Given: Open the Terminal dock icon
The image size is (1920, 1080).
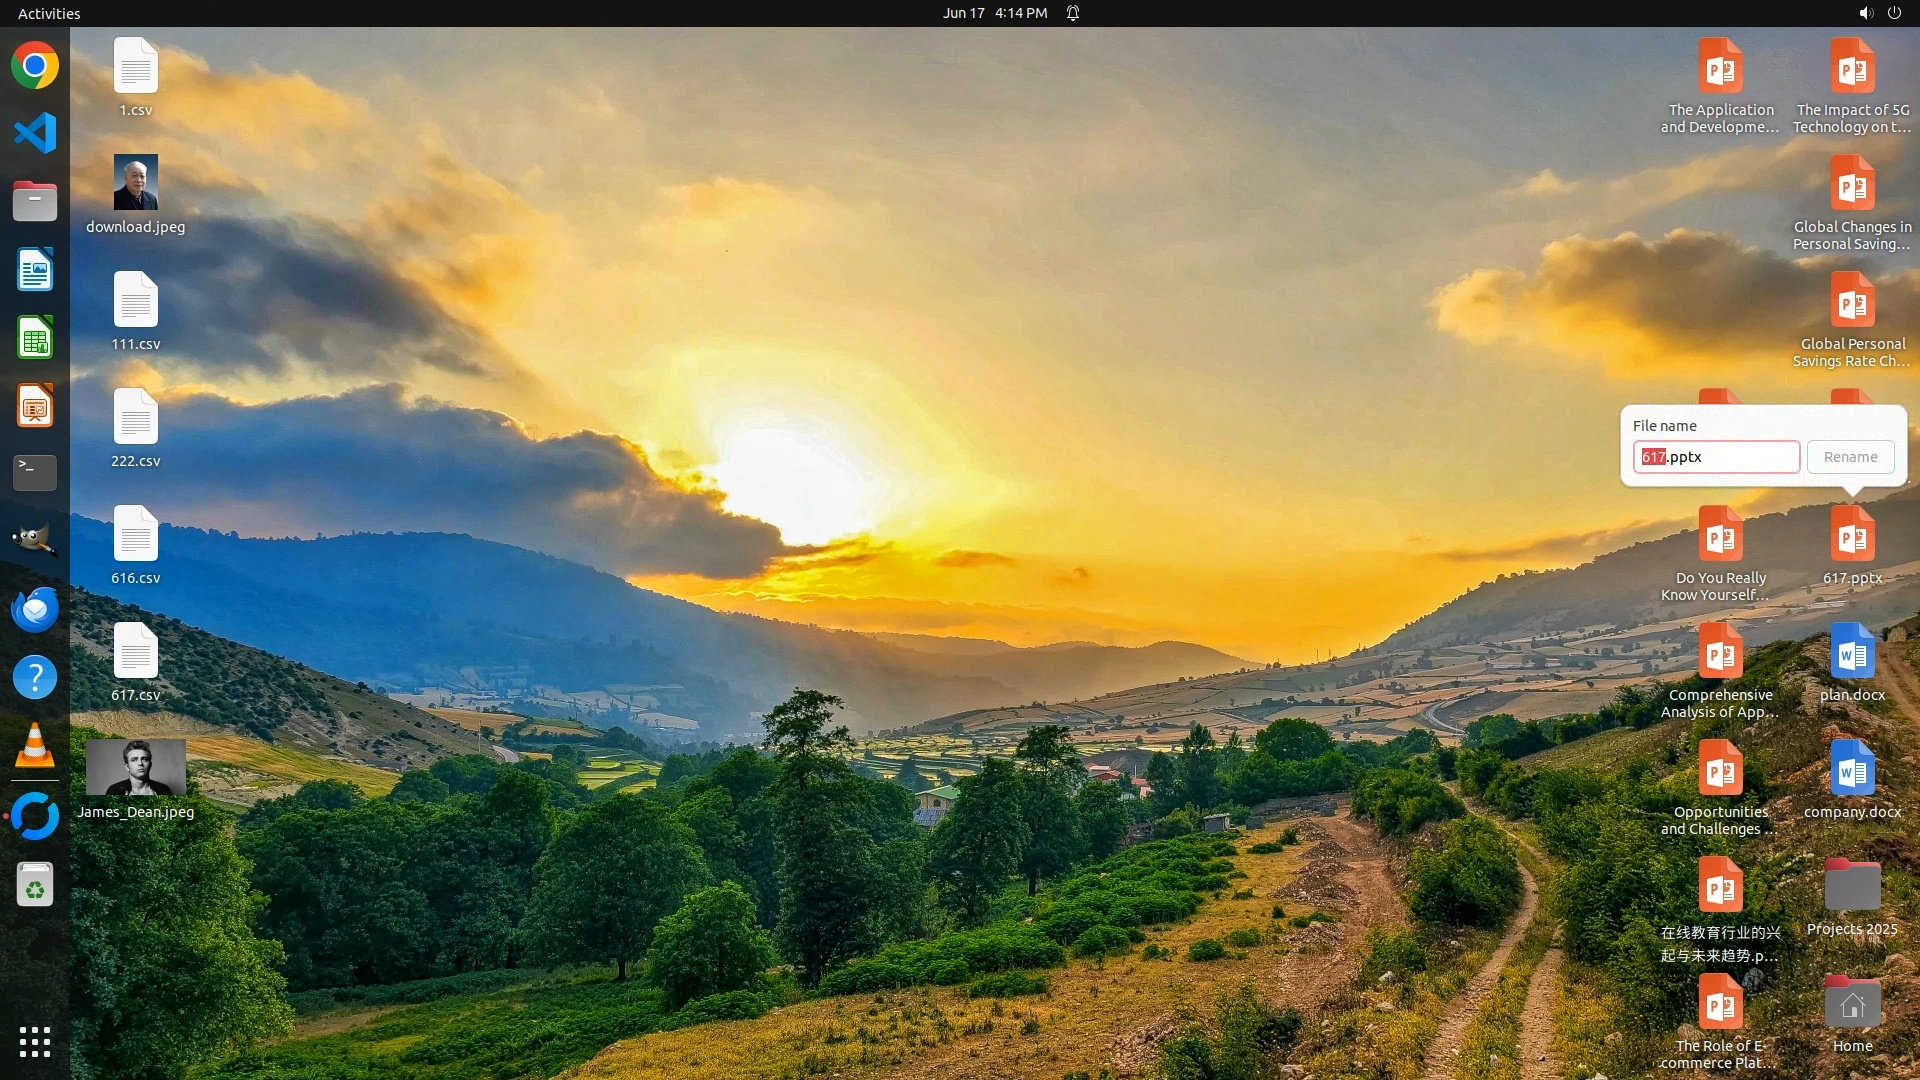Looking at the screenshot, I should pyautogui.click(x=35, y=473).
